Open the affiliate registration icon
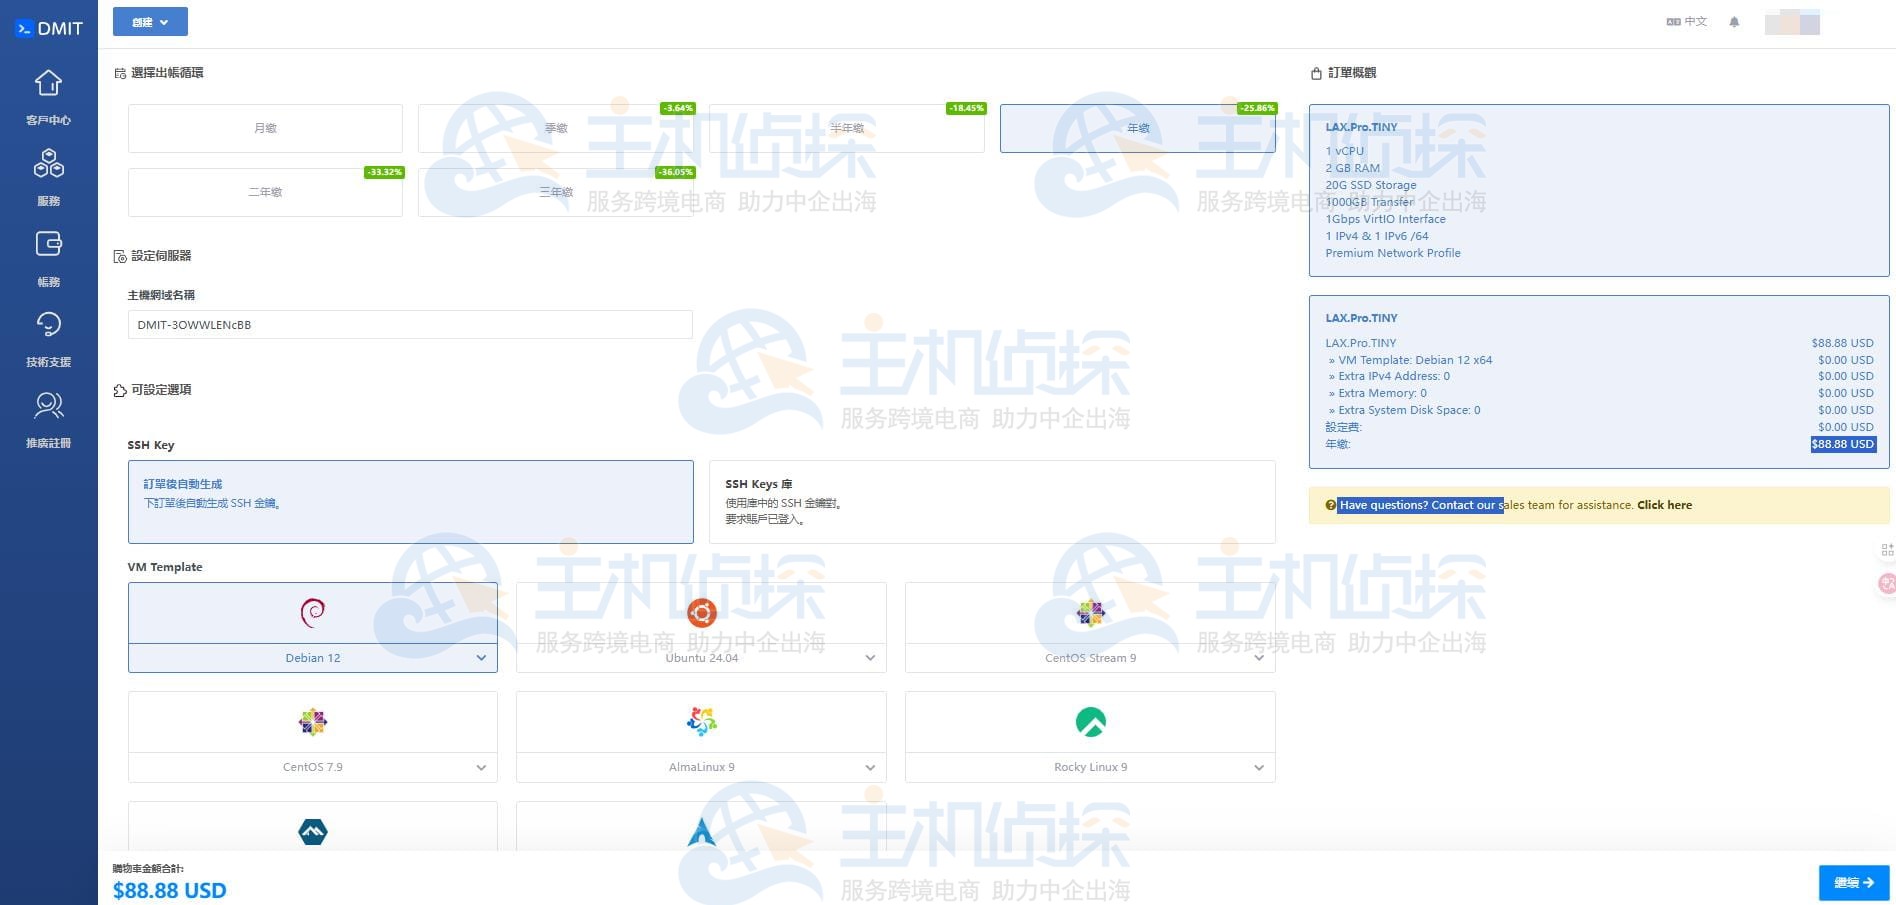The width and height of the screenshot is (1896, 905). pos(48,405)
